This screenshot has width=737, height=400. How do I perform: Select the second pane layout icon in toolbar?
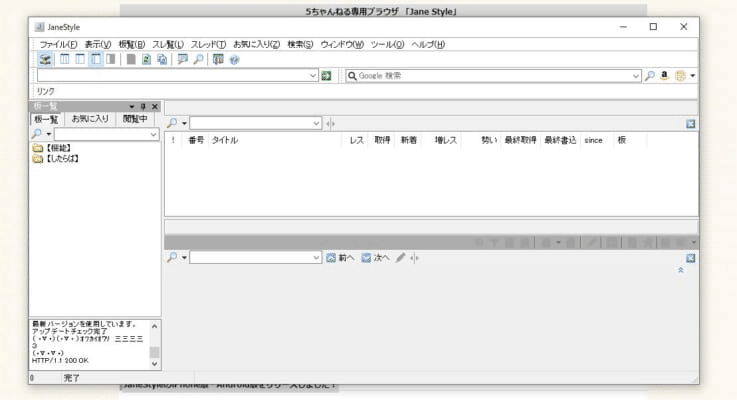80,59
